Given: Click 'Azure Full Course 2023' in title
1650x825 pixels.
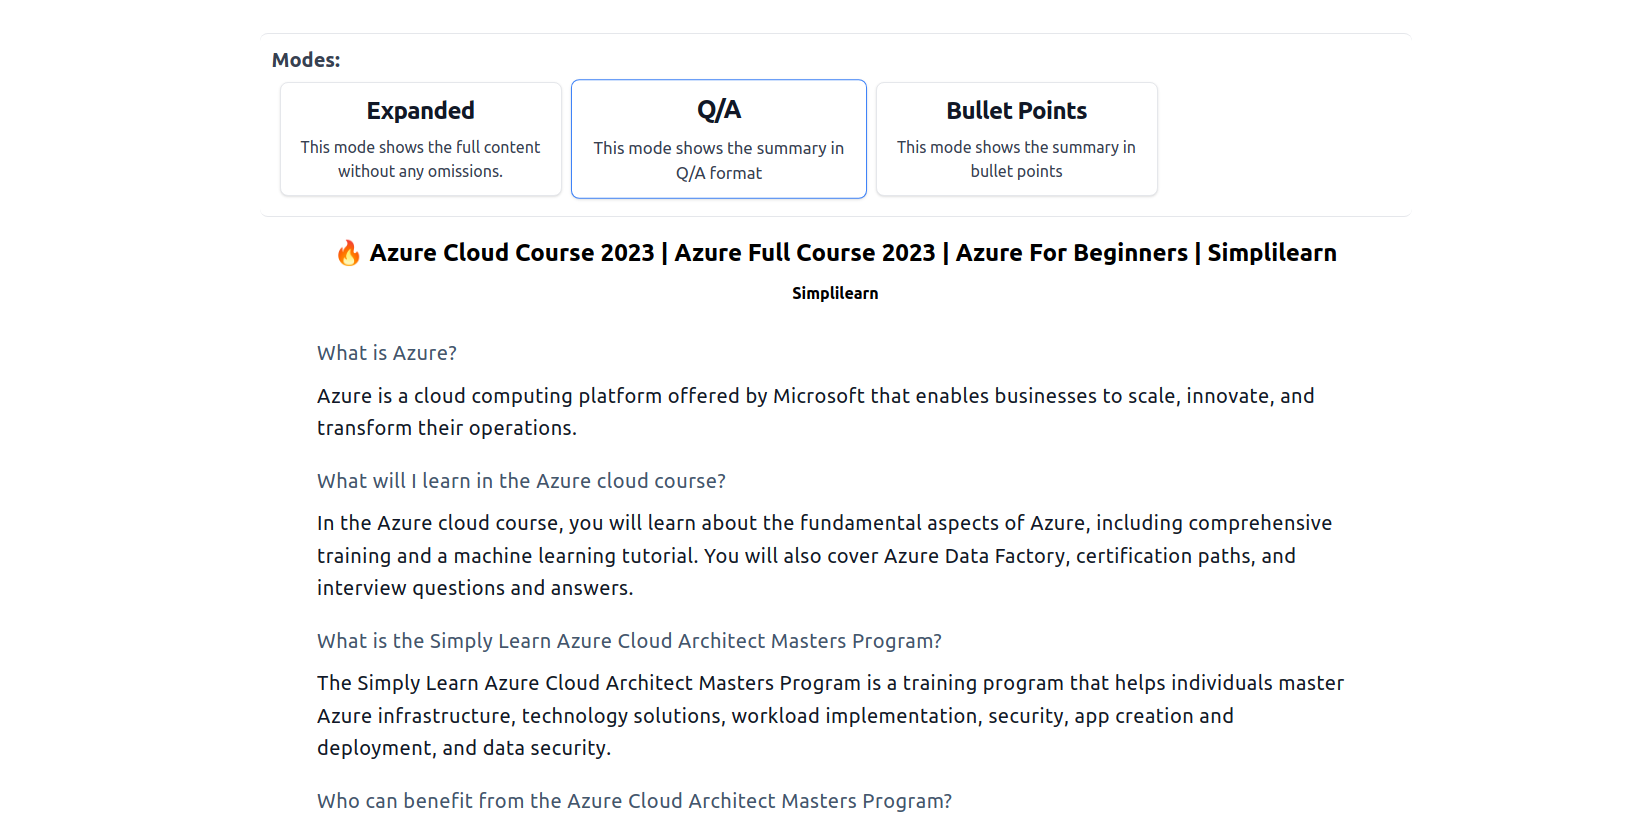Looking at the screenshot, I should [804, 253].
